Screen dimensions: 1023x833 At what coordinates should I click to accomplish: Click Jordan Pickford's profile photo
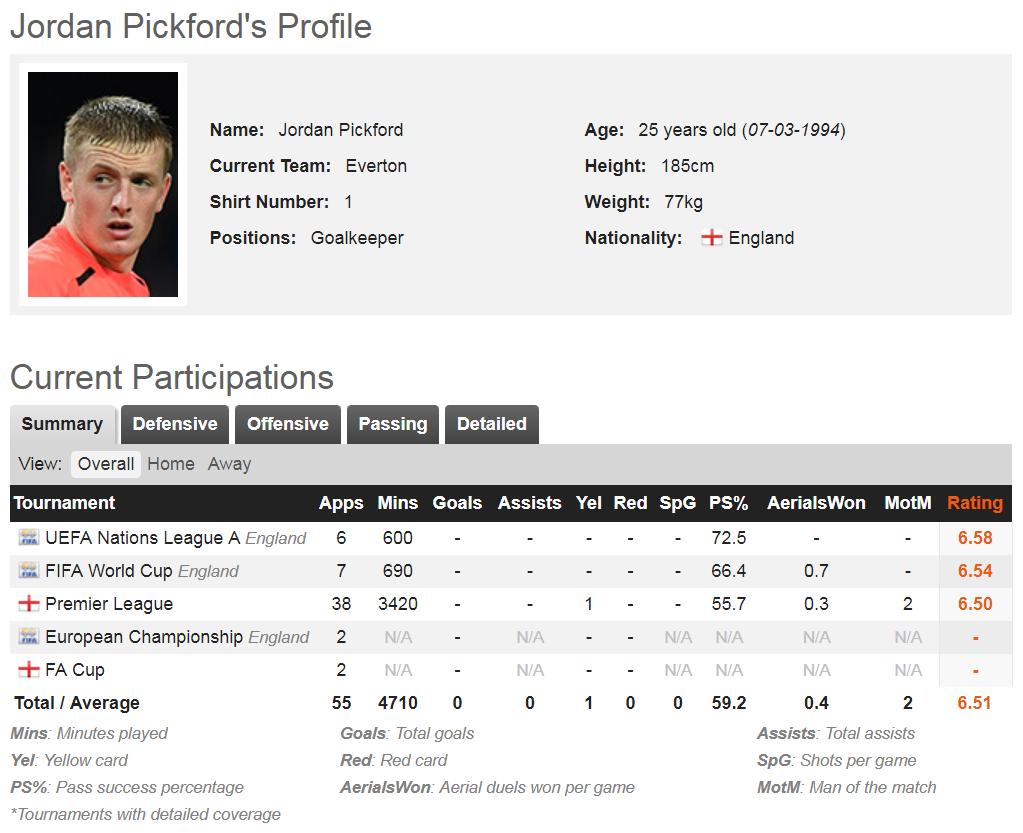[103, 185]
